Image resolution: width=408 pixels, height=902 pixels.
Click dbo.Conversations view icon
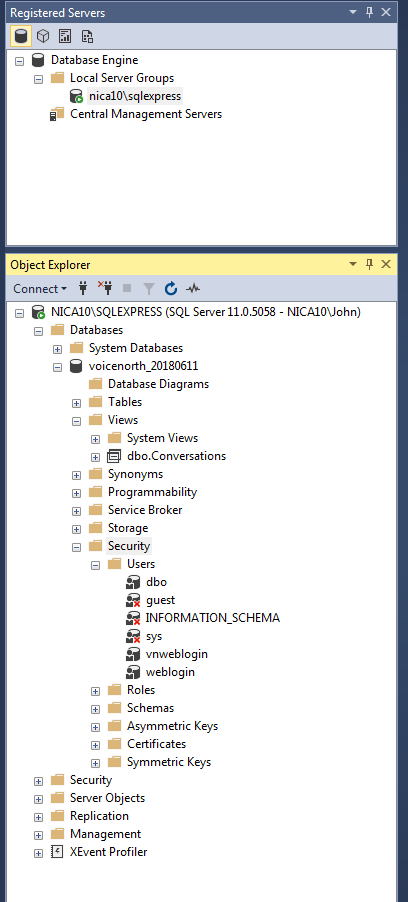115,456
